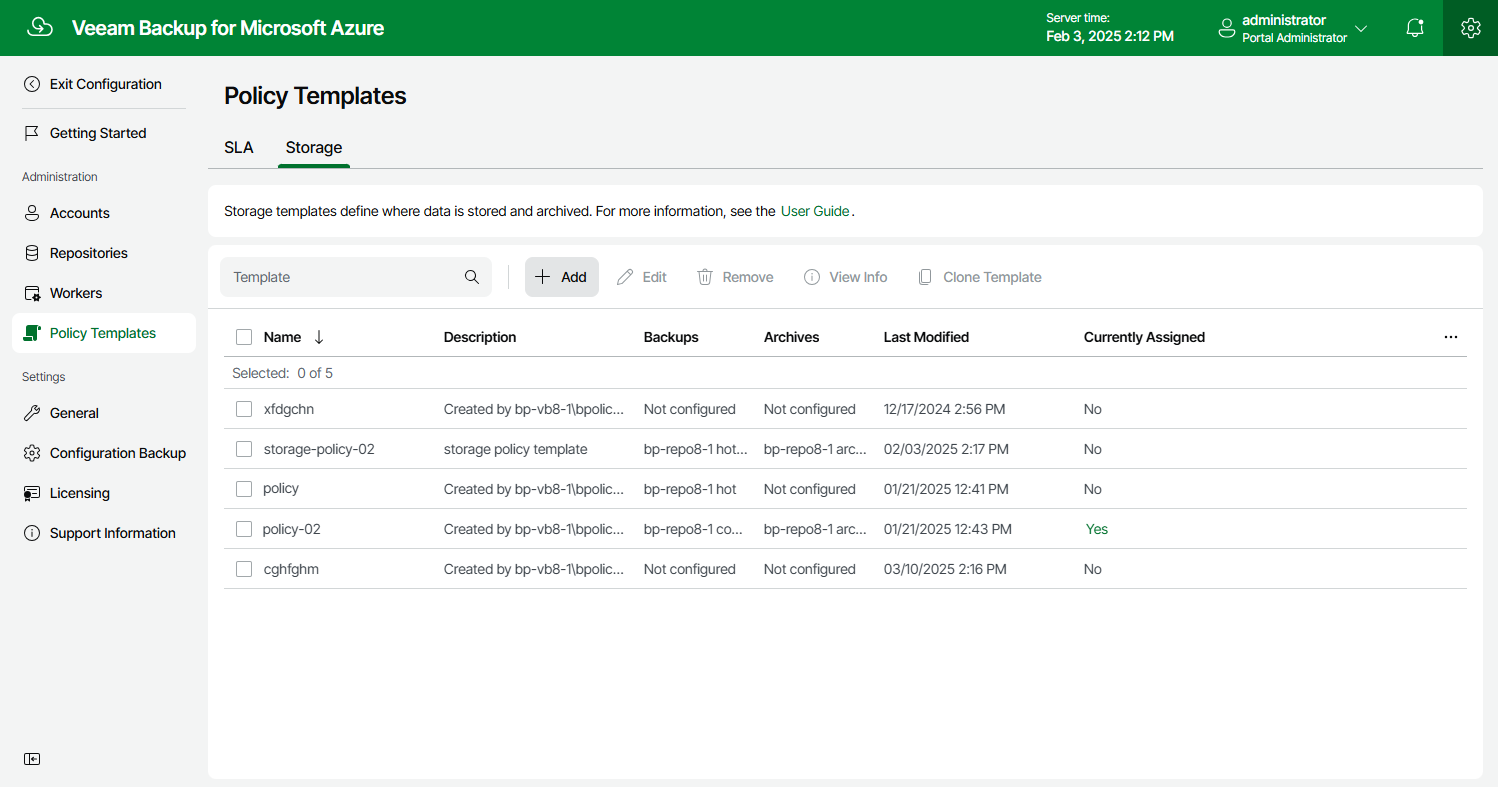Click the green Yes status for policy-02
Viewport: 1498px width, 787px height.
pyautogui.click(x=1097, y=529)
